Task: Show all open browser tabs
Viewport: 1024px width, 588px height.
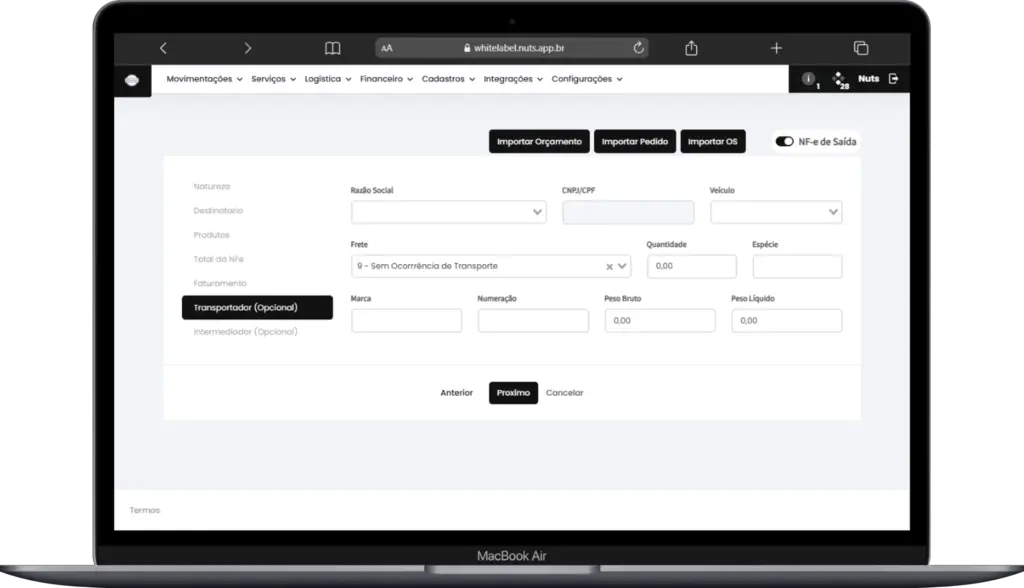Action: (861, 48)
